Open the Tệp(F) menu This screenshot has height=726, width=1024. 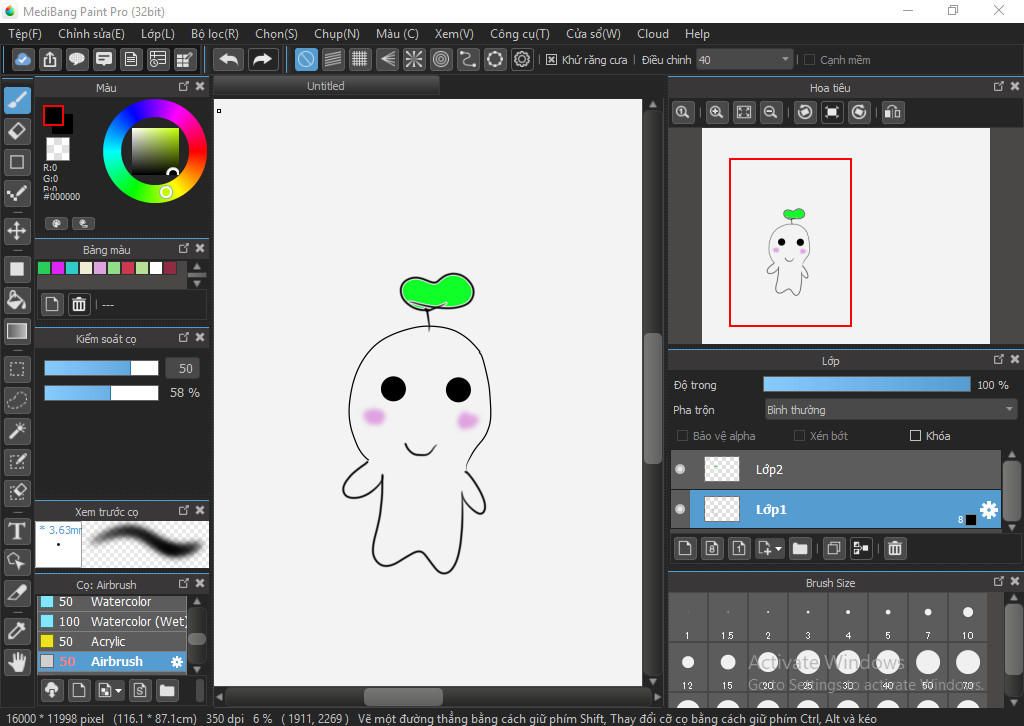point(25,34)
